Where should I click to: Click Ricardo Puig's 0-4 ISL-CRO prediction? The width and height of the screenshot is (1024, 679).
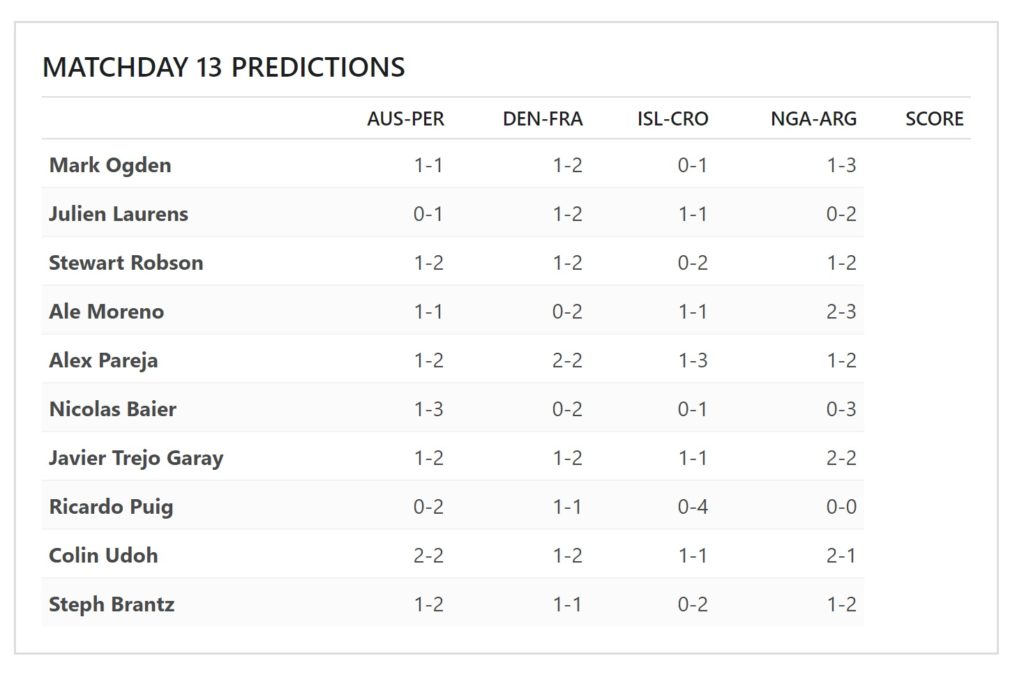pos(692,507)
